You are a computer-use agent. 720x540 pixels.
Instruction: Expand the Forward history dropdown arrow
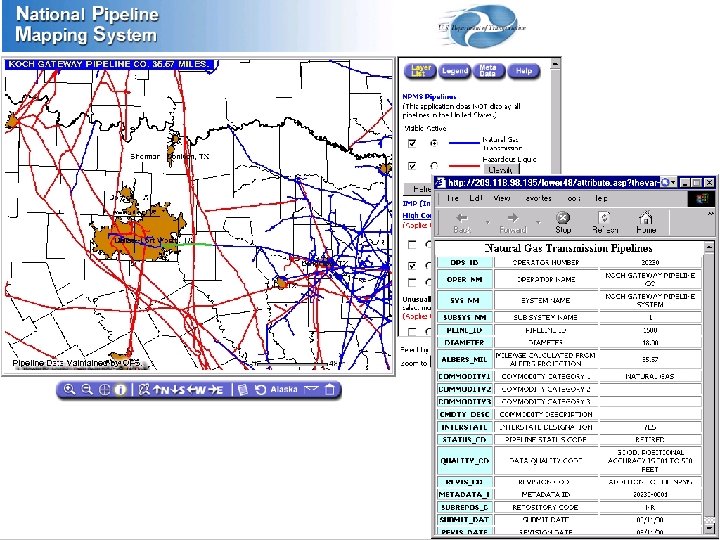(x=539, y=223)
